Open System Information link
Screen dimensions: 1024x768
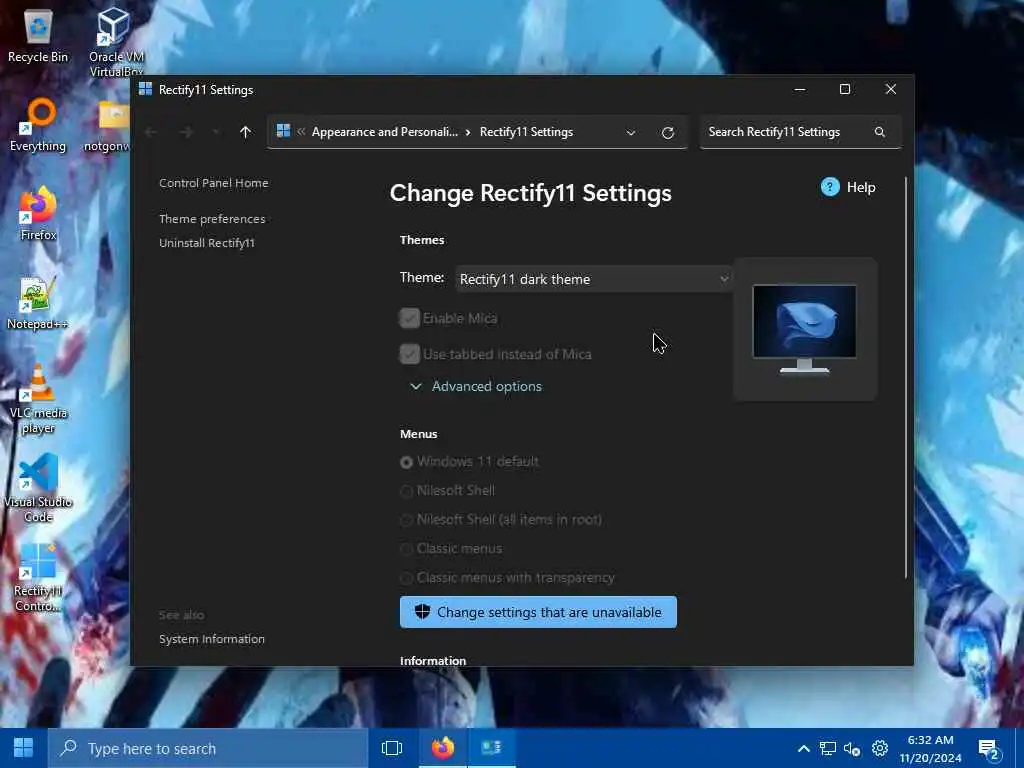(212, 639)
